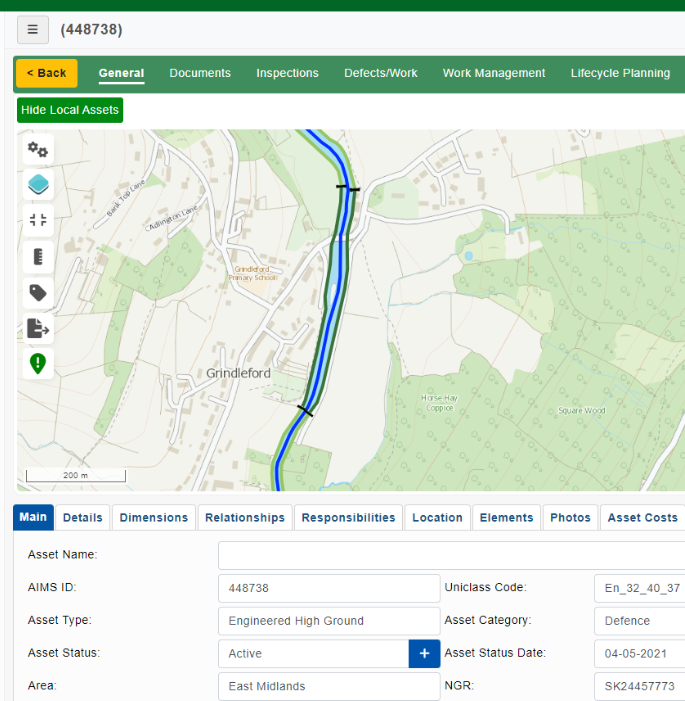This screenshot has height=701, width=685.
Task: Switch to the Inspections tab
Action: tap(287, 73)
